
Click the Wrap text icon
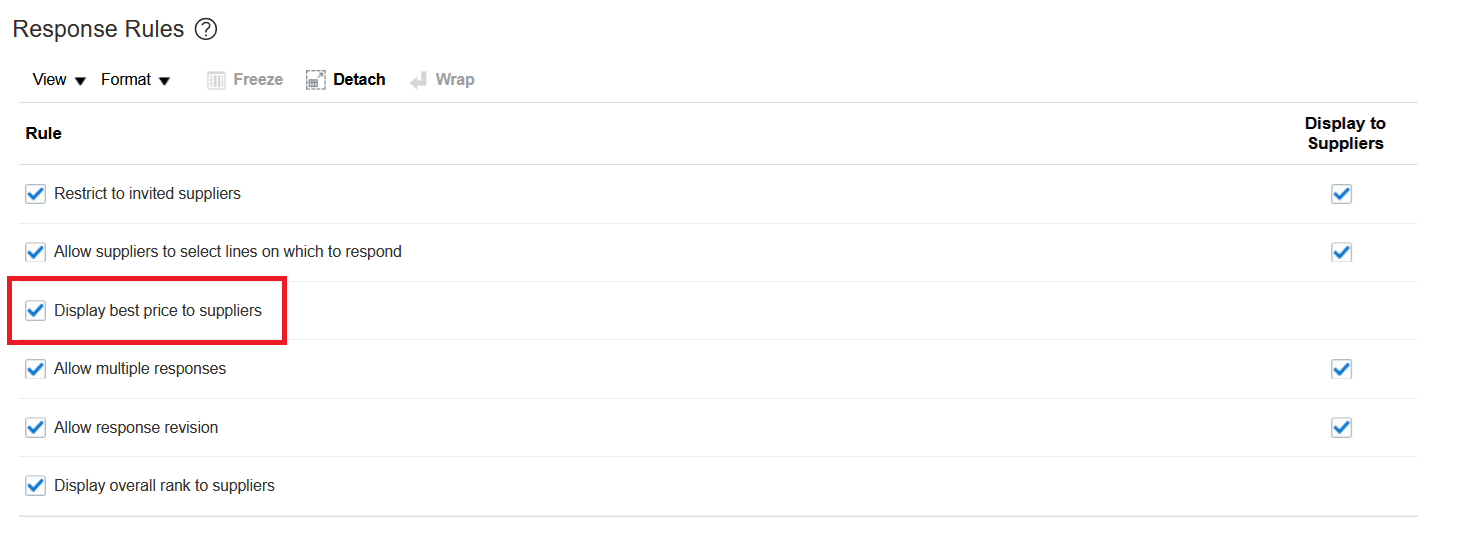pyautogui.click(x=418, y=80)
